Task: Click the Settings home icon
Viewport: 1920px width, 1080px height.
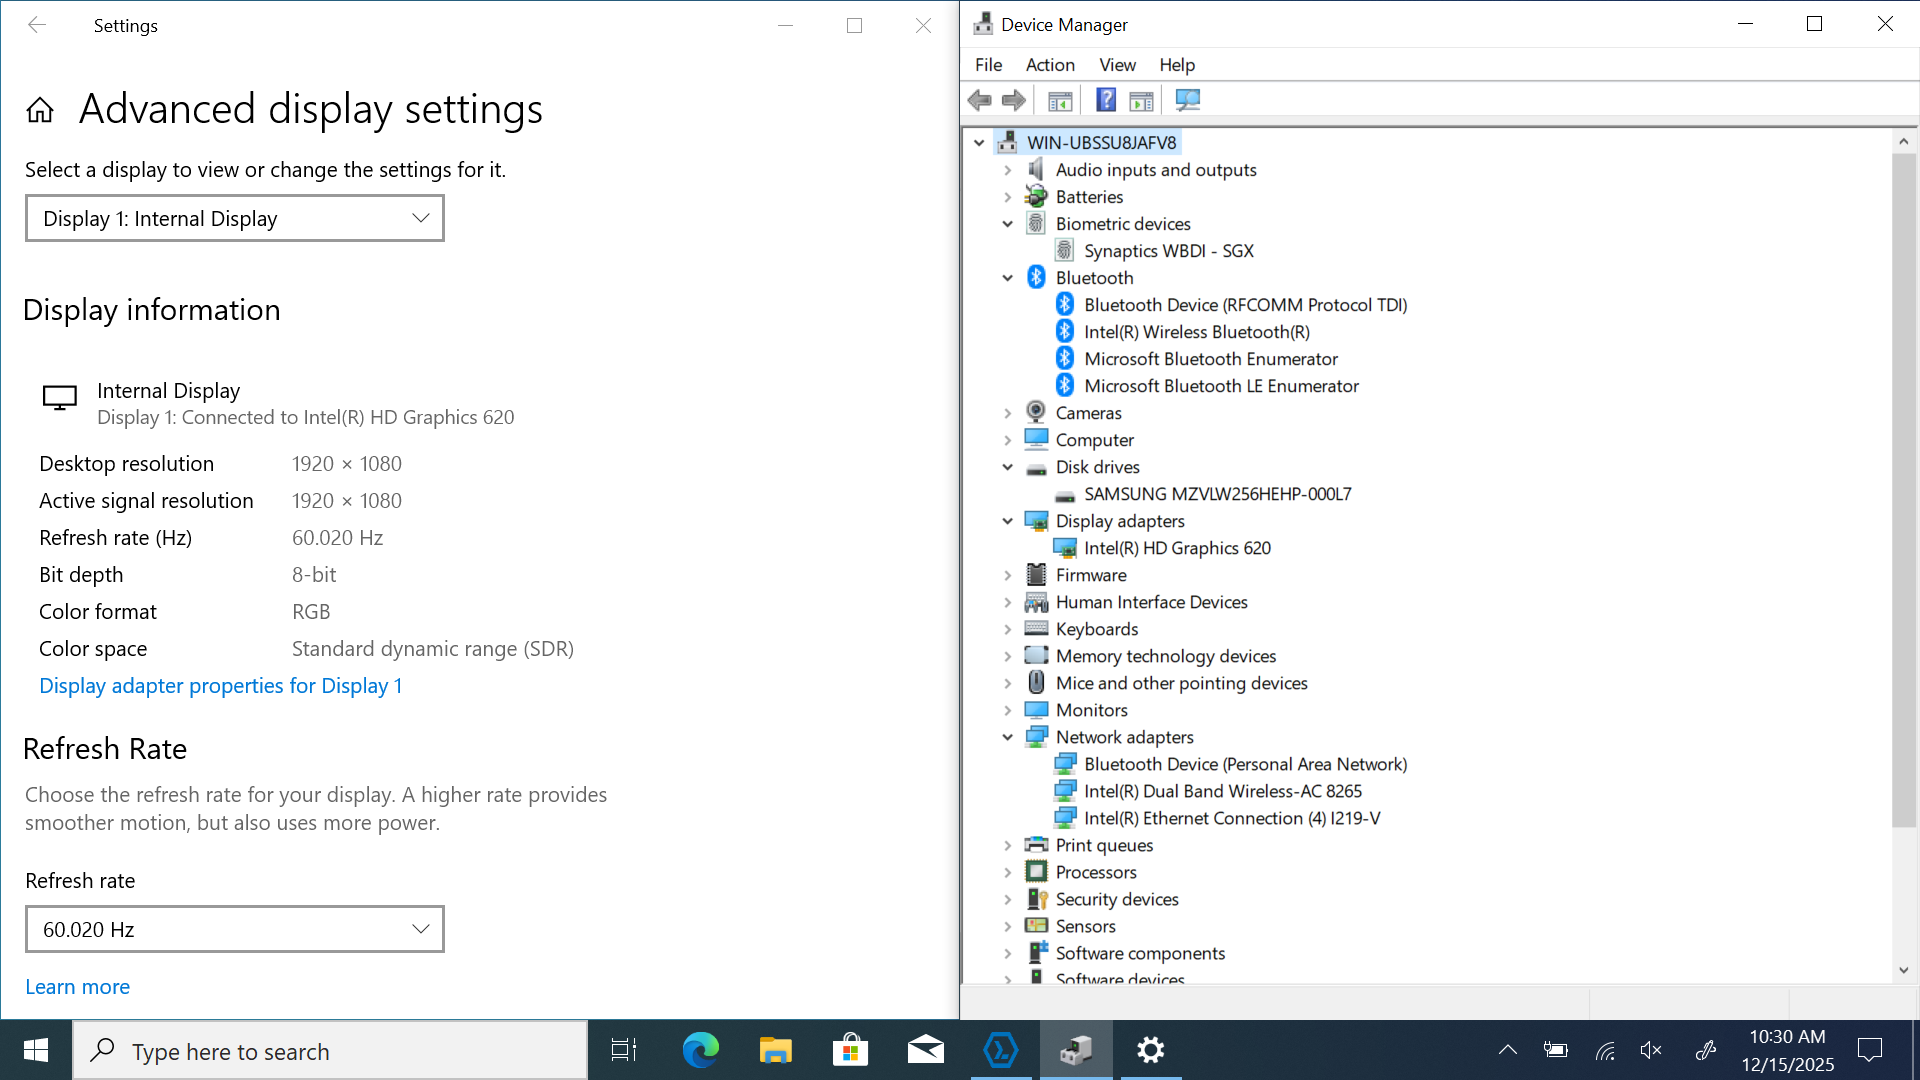Action: pos(40,110)
